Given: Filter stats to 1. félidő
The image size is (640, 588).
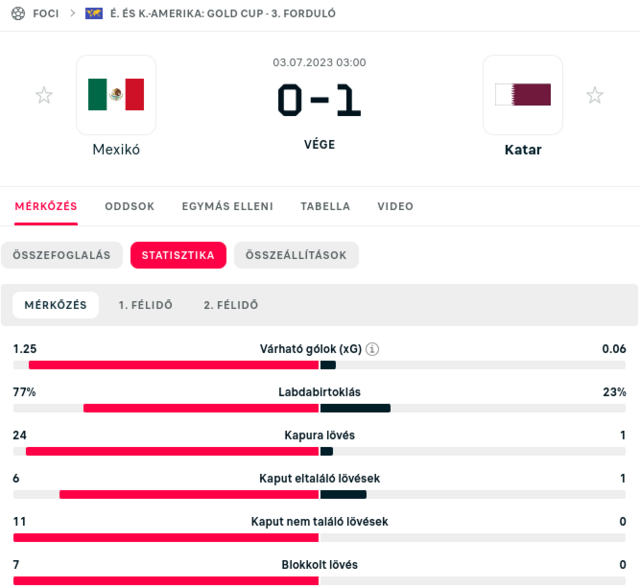Looking at the screenshot, I should click(145, 305).
